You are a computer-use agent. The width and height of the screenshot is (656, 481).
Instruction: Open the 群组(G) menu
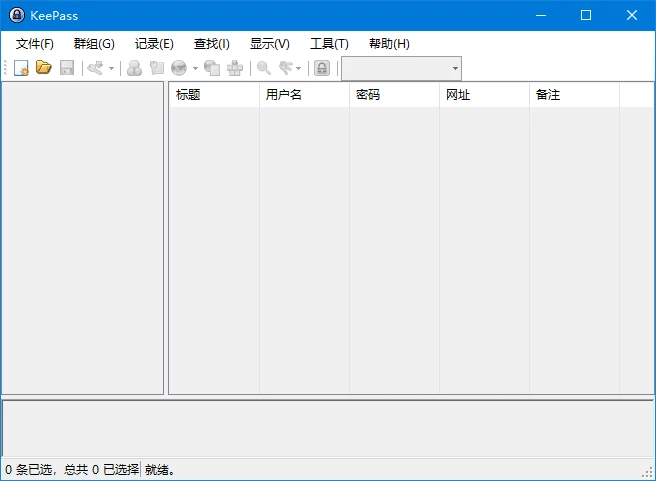click(x=94, y=43)
